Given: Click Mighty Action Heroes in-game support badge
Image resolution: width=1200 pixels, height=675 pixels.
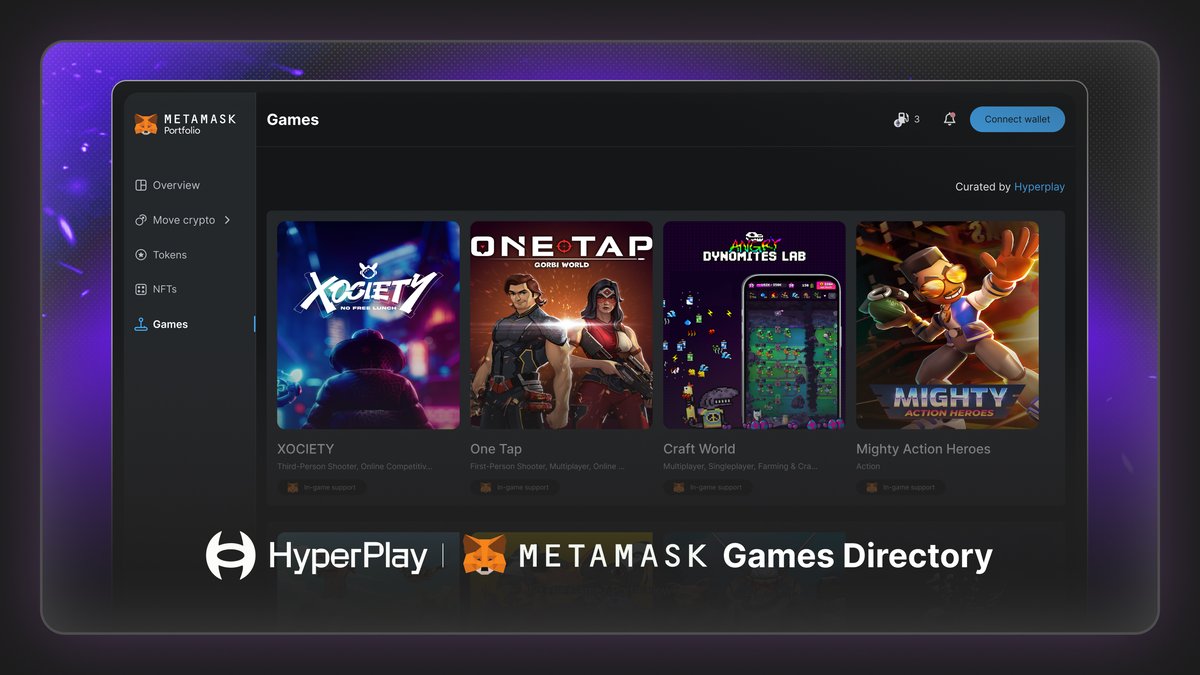Looking at the screenshot, I should click(x=901, y=487).
